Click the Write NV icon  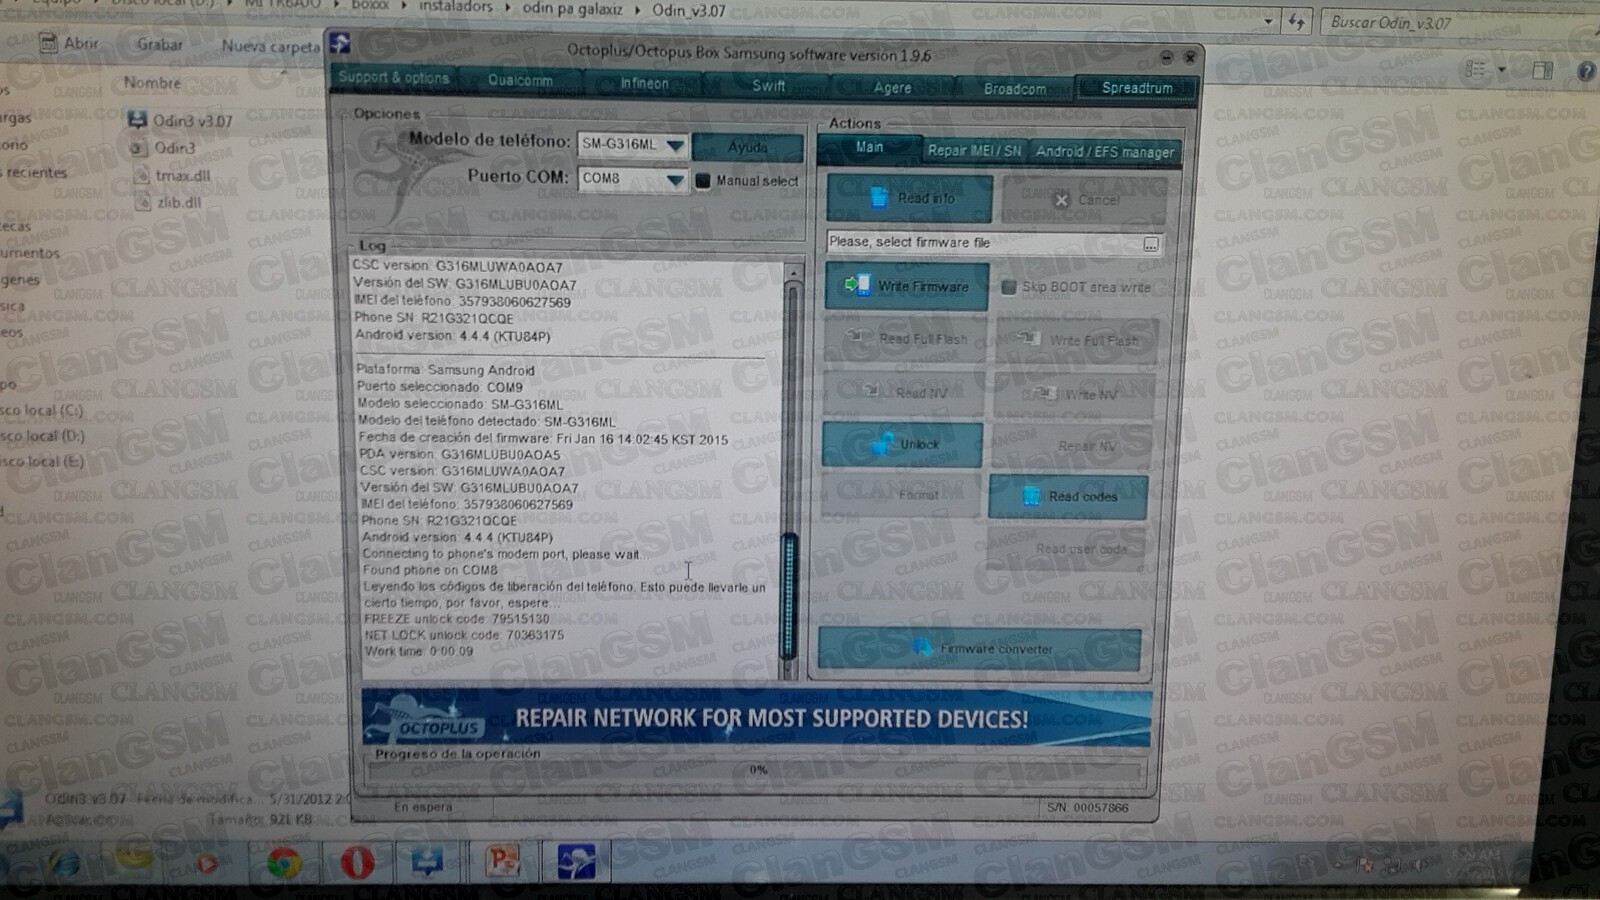1045,393
